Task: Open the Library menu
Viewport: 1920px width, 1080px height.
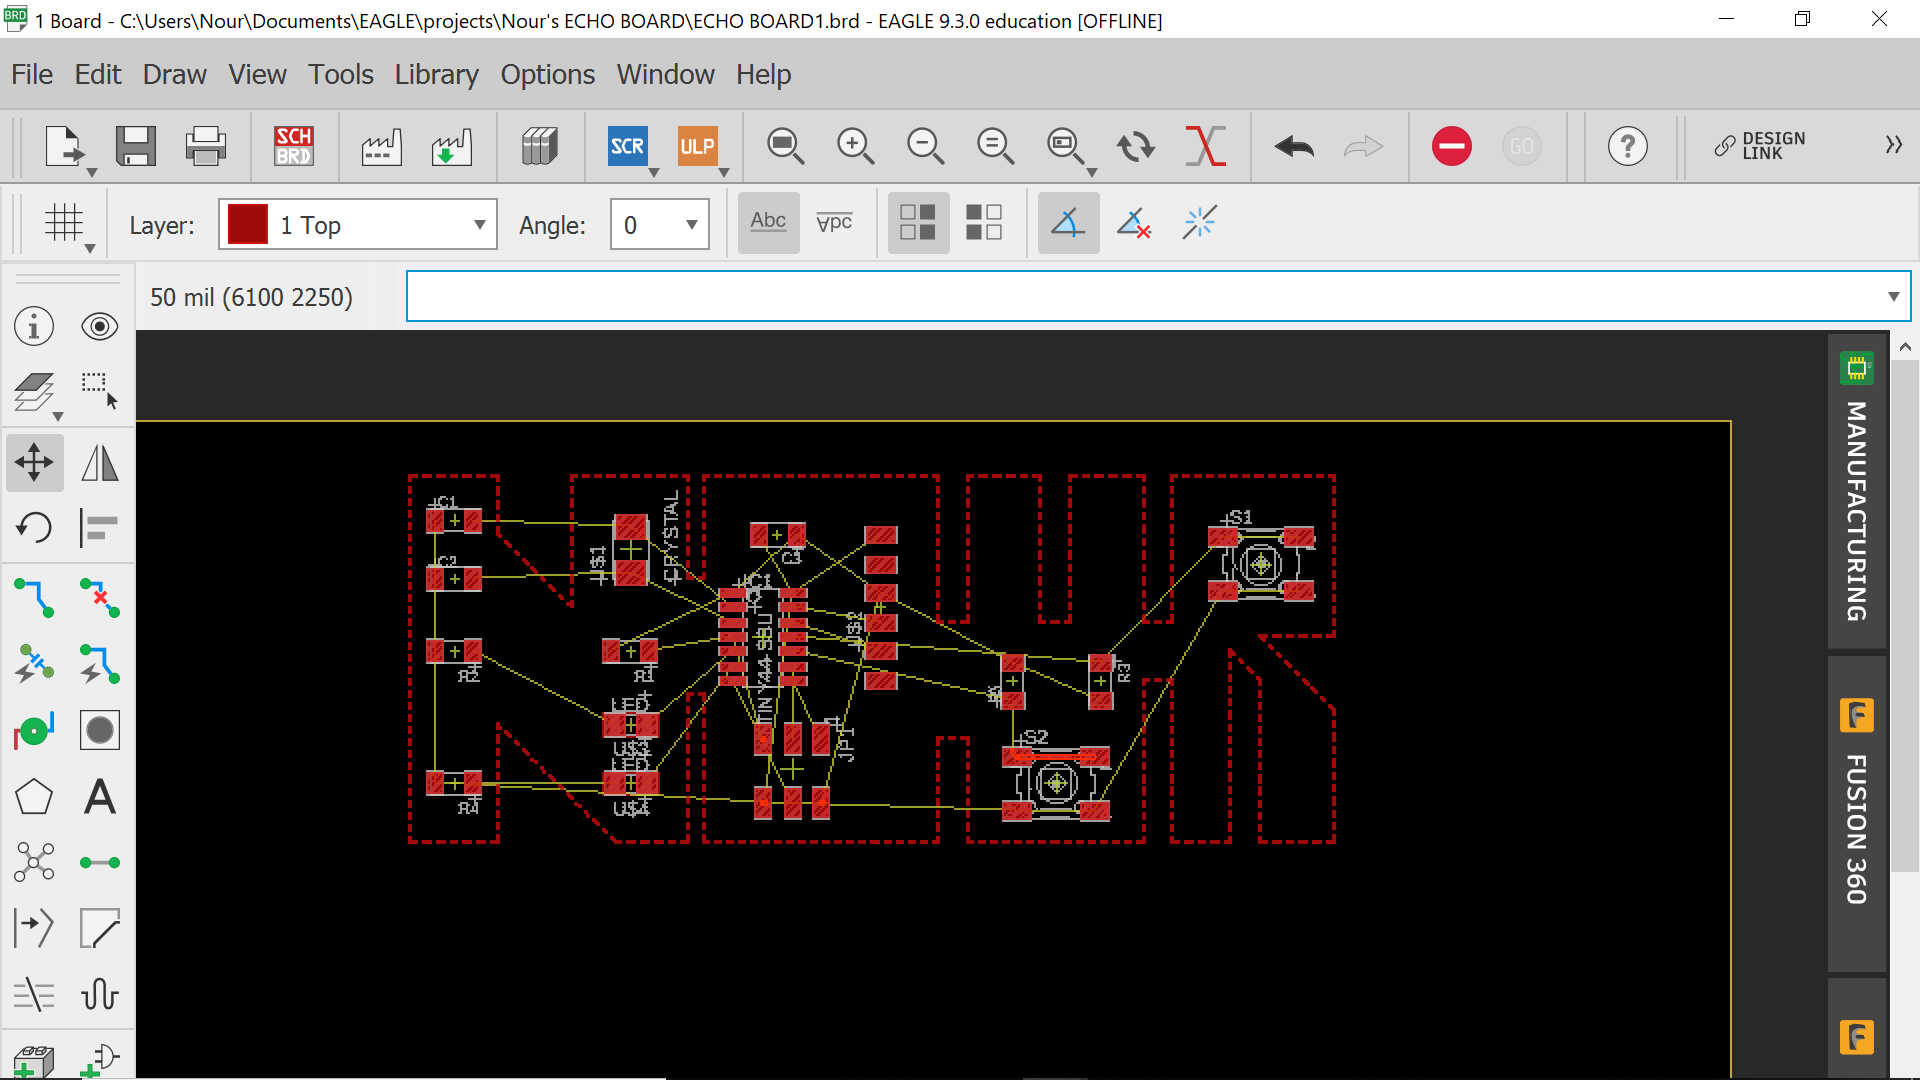Action: (436, 74)
